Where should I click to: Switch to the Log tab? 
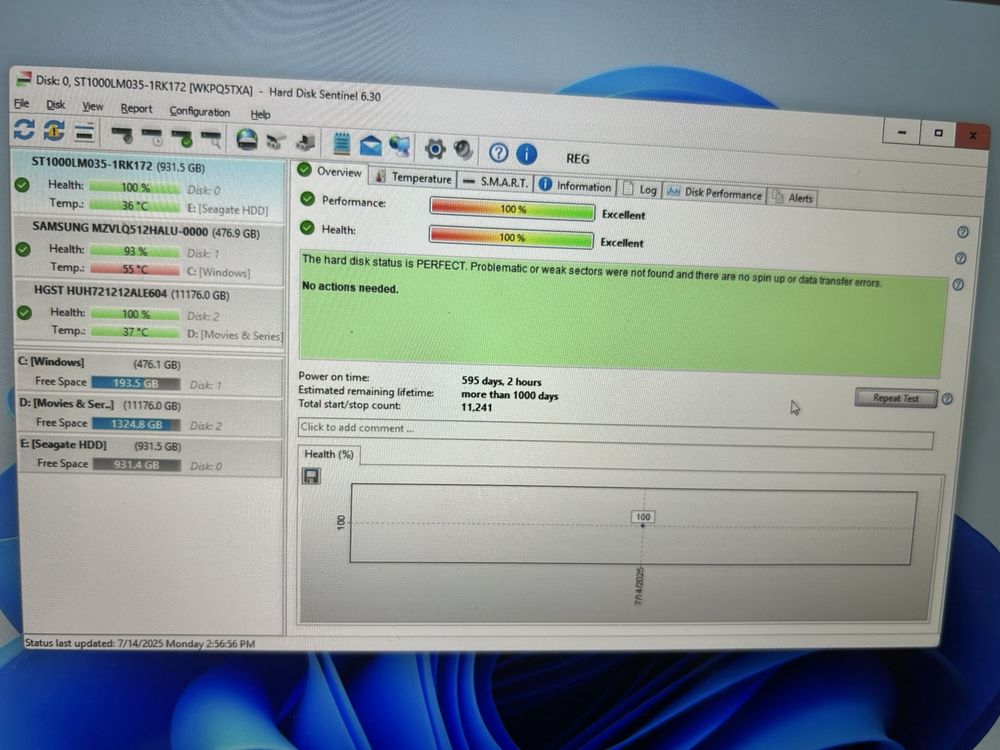pyautogui.click(x=640, y=189)
